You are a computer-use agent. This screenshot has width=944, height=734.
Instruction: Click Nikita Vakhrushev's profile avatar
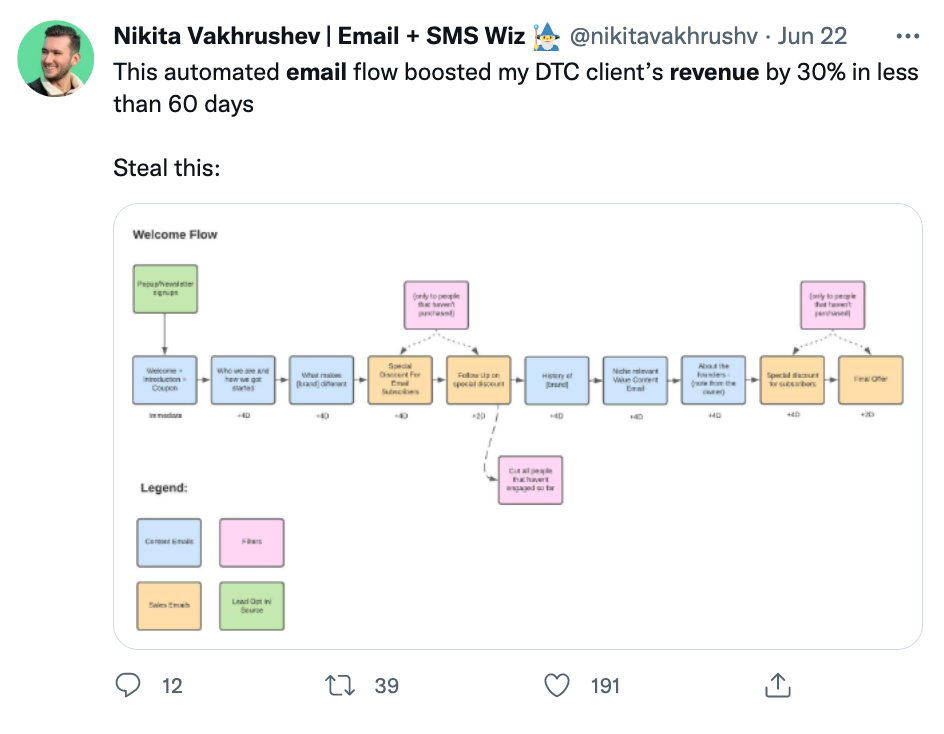click(x=57, y=58)
